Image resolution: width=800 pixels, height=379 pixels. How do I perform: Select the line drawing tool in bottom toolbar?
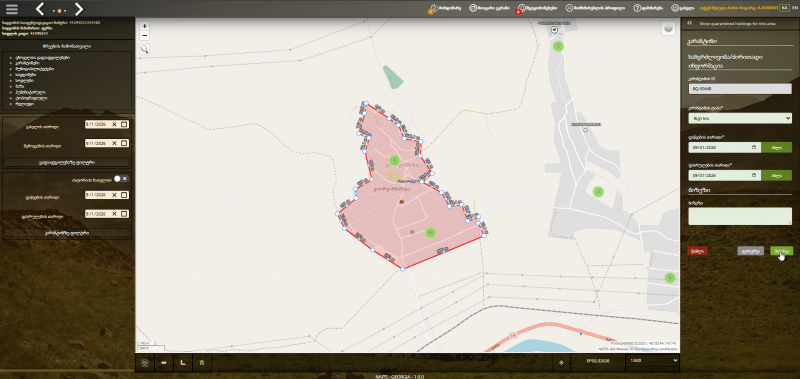164,363
